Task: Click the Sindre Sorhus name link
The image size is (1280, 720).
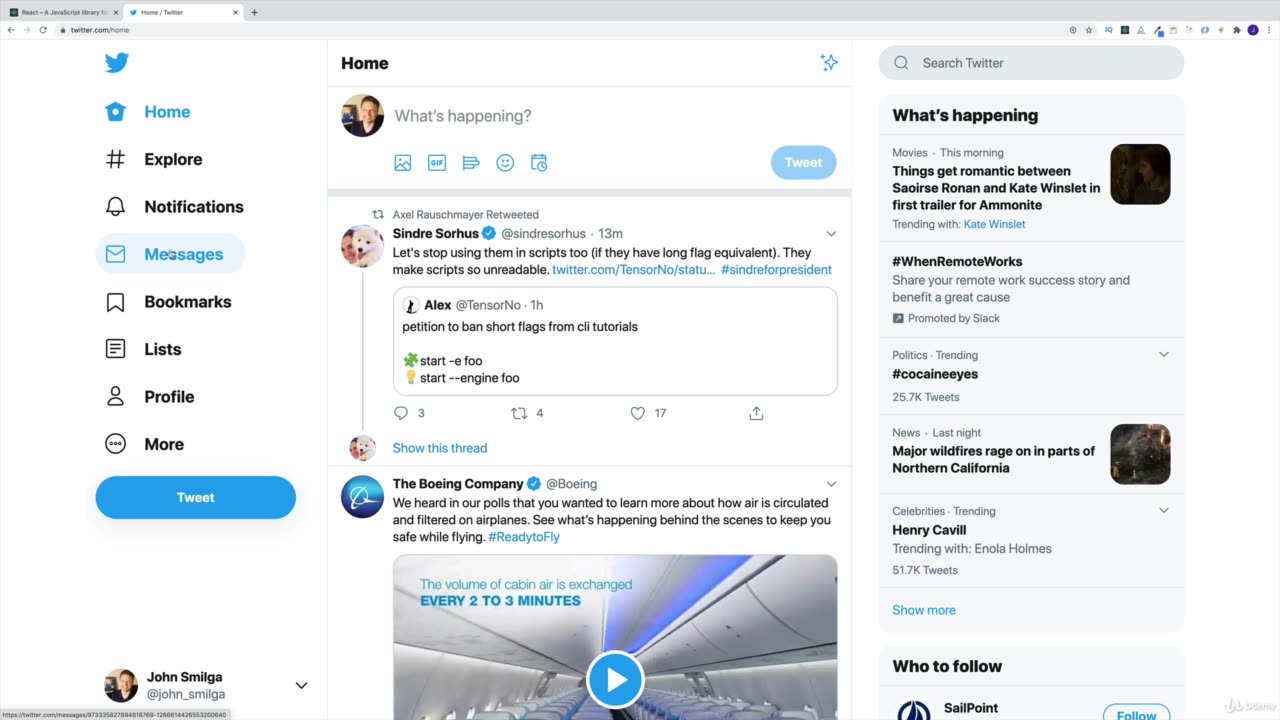Action: click(436, 234)
